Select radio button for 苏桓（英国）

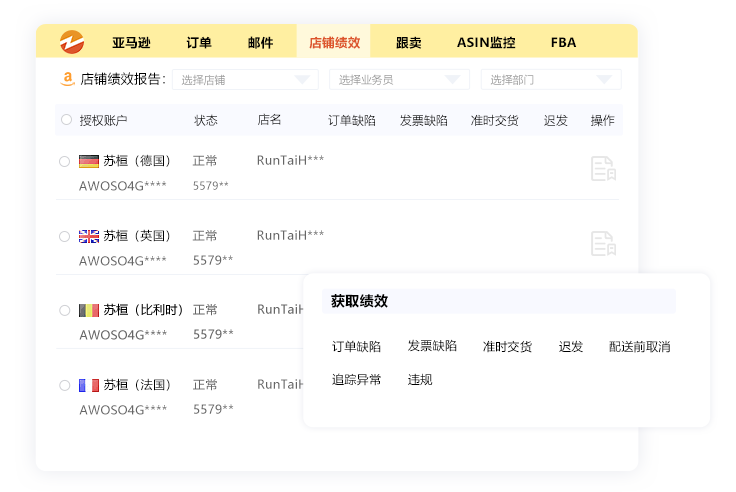pyautogui.click(x=65, y=236)
